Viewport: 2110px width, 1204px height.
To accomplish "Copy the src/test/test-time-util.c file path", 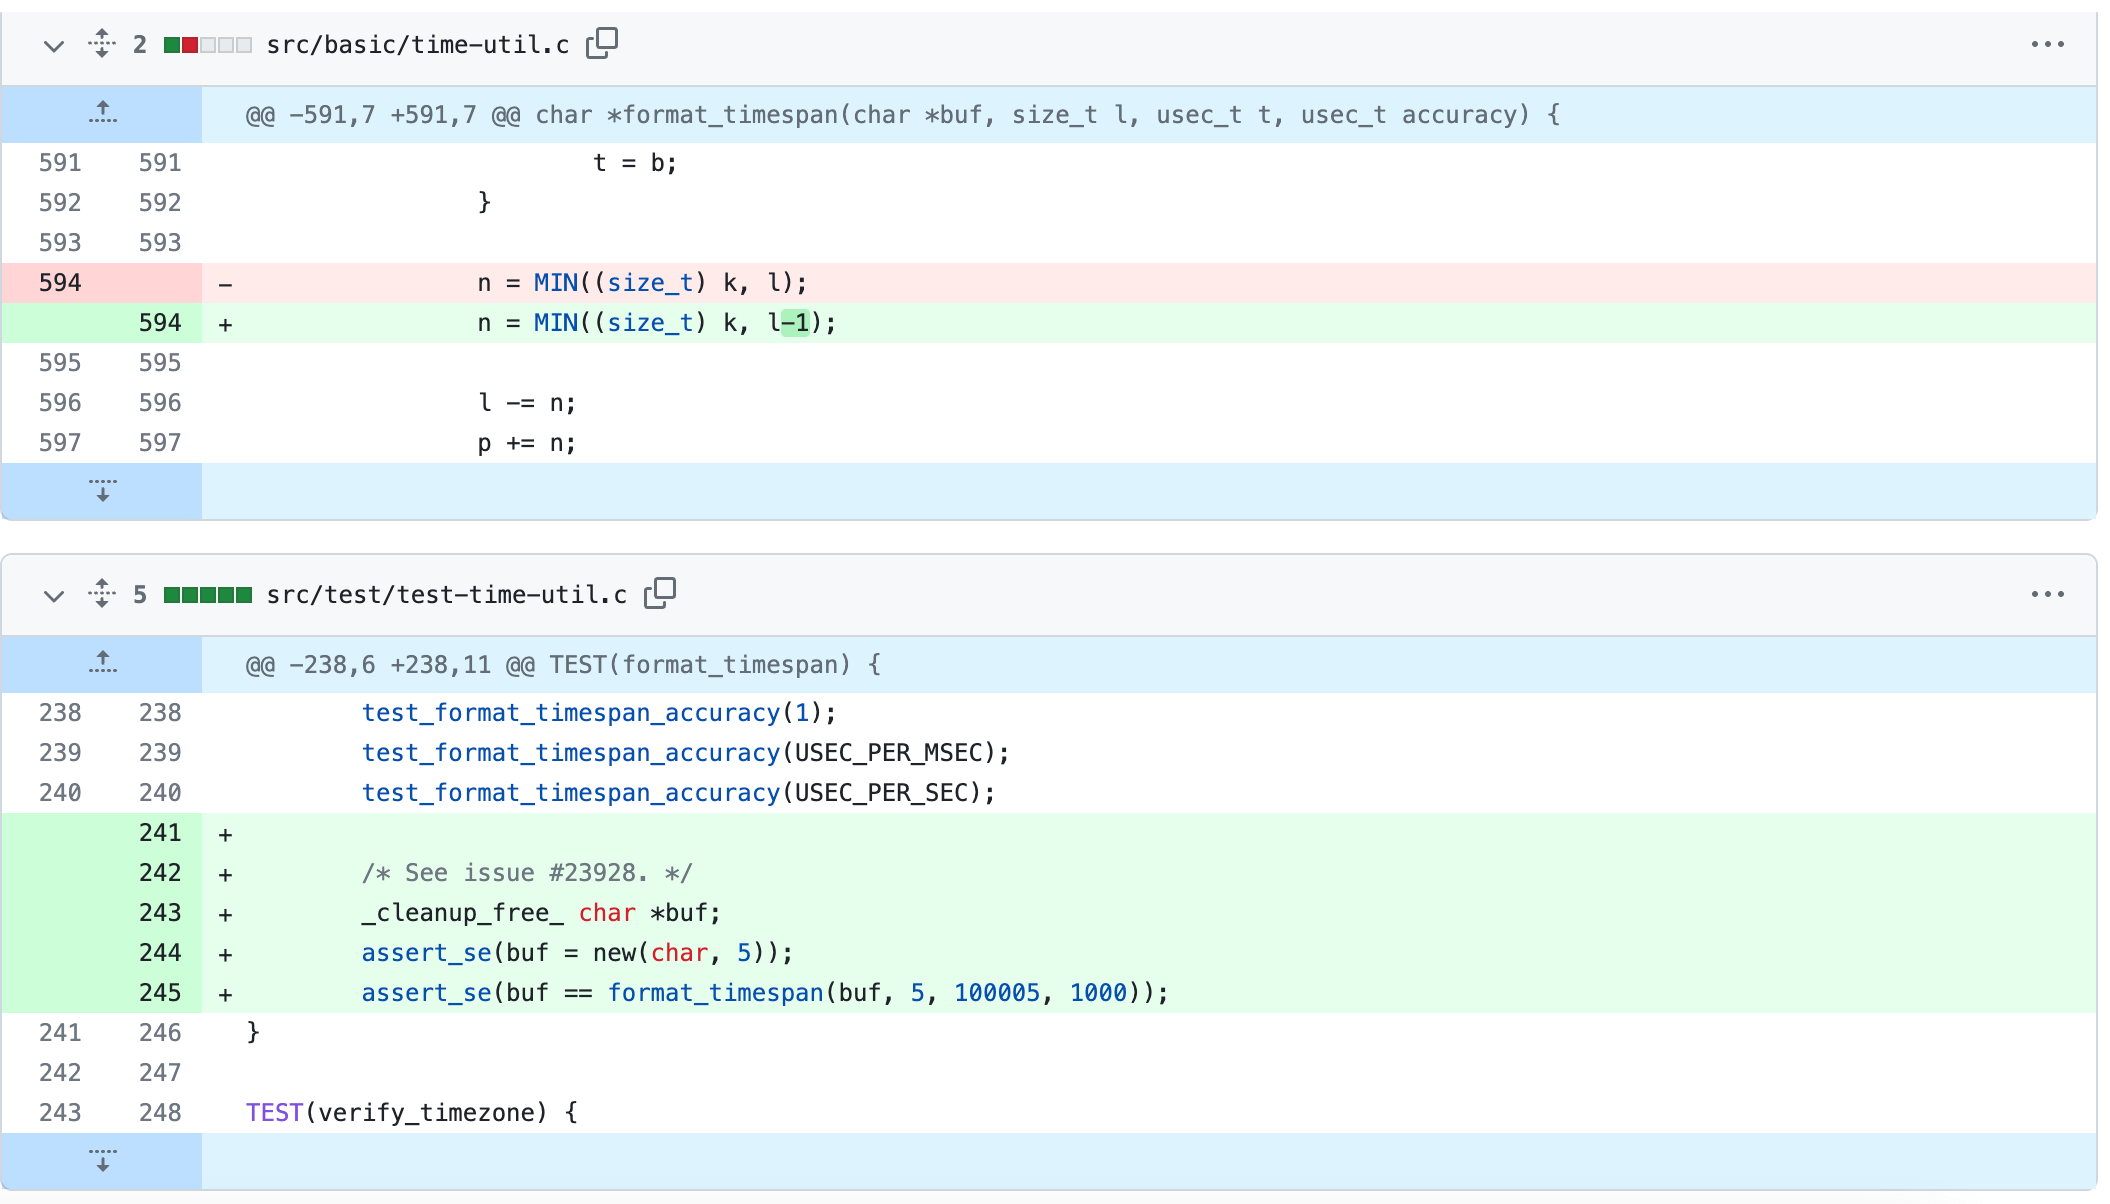I will tap(660, 593).
